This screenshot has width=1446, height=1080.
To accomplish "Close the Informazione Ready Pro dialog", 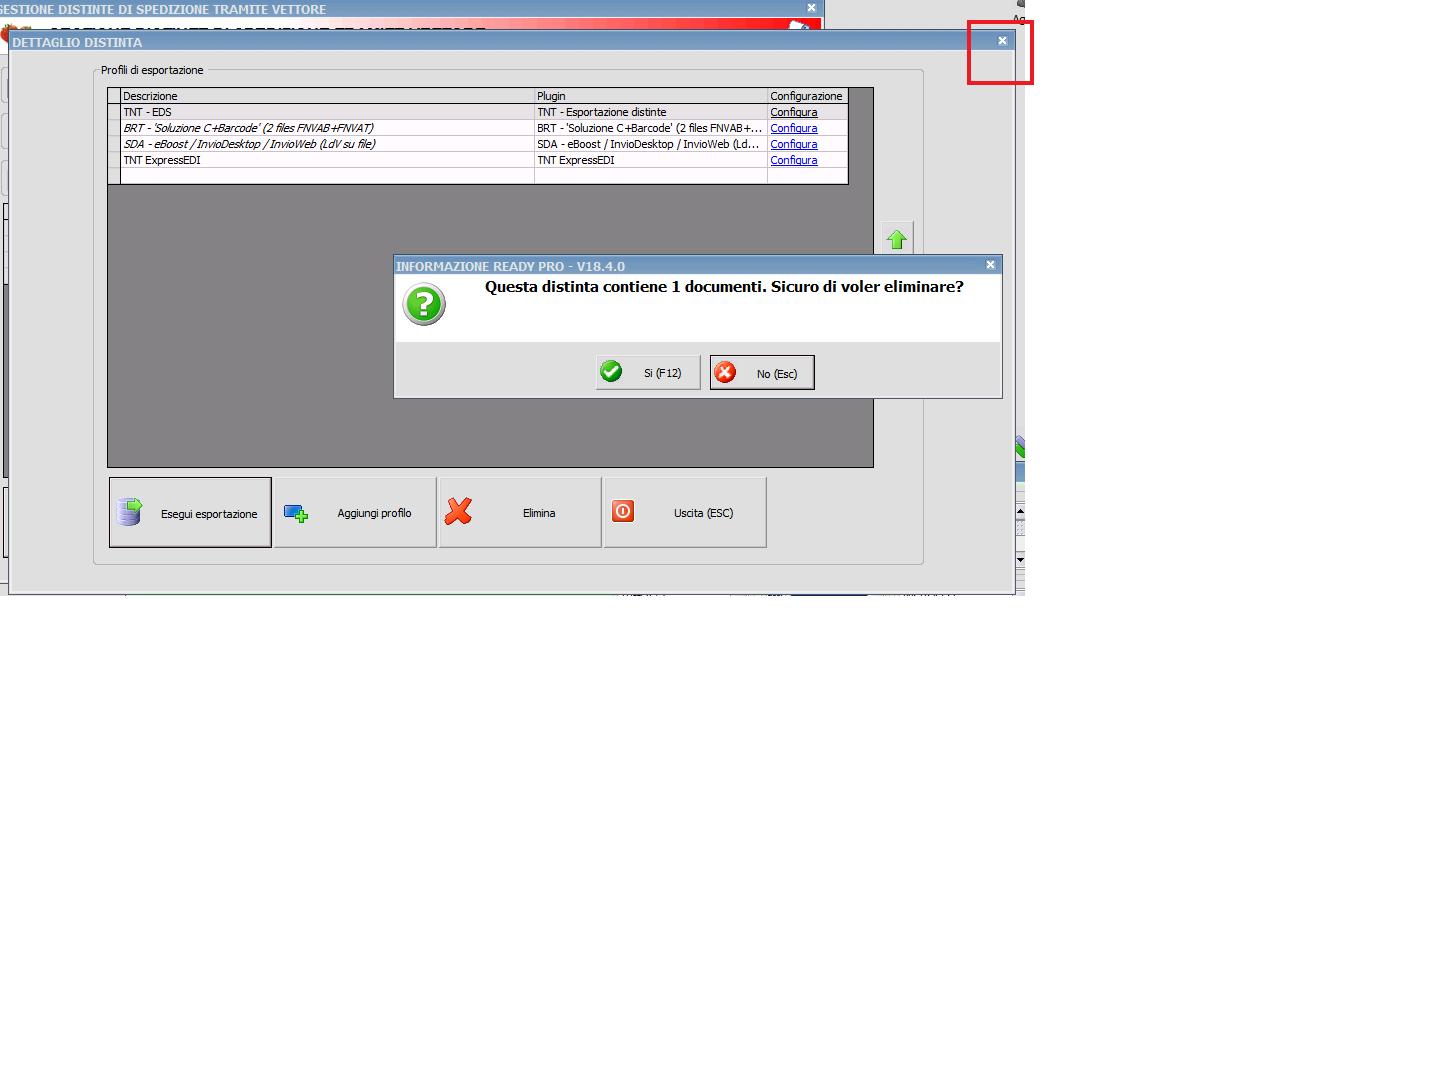I will pos(990,265).
